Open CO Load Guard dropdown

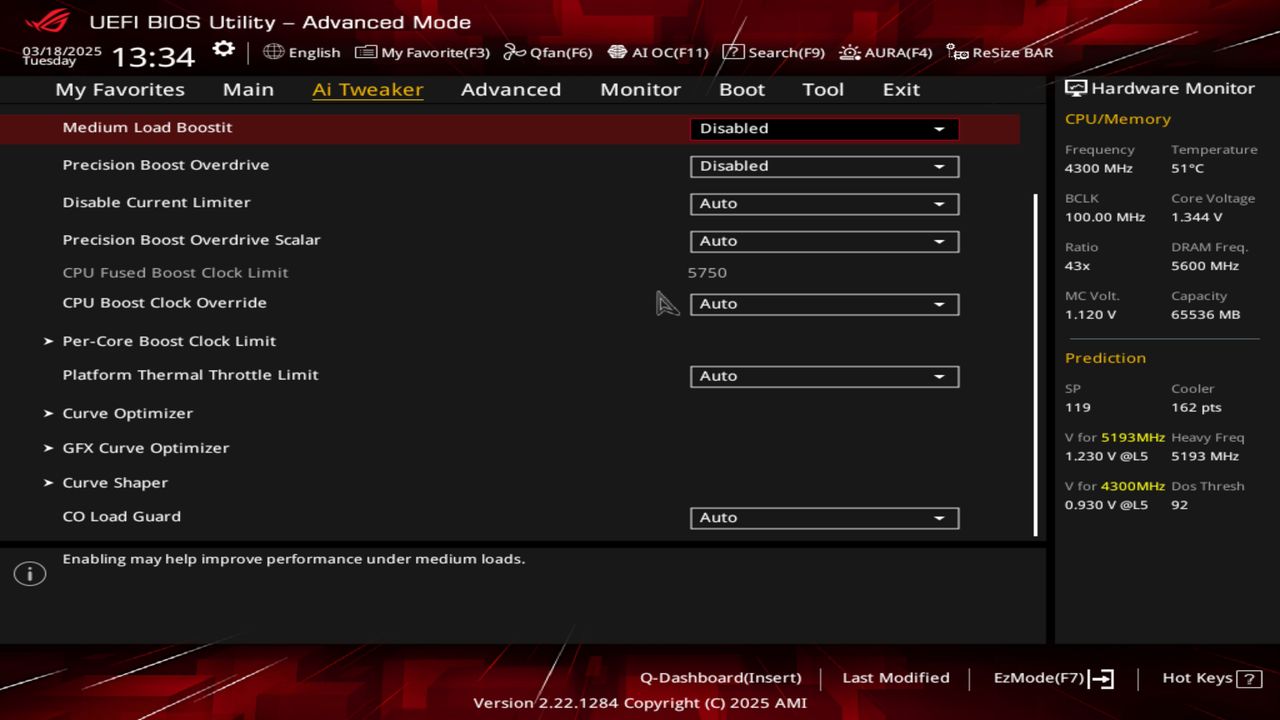coord(825,518)
